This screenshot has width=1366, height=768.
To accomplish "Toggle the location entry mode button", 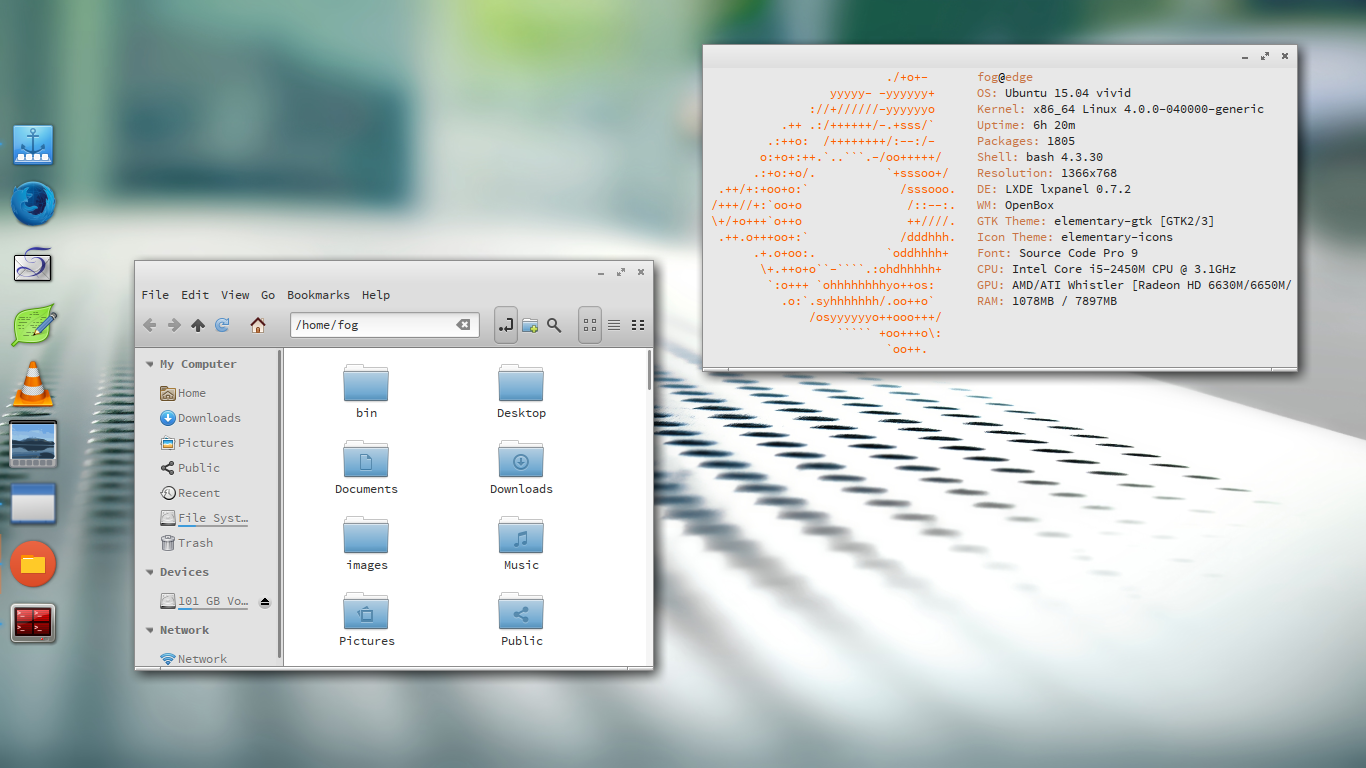I will click(506, 325).
